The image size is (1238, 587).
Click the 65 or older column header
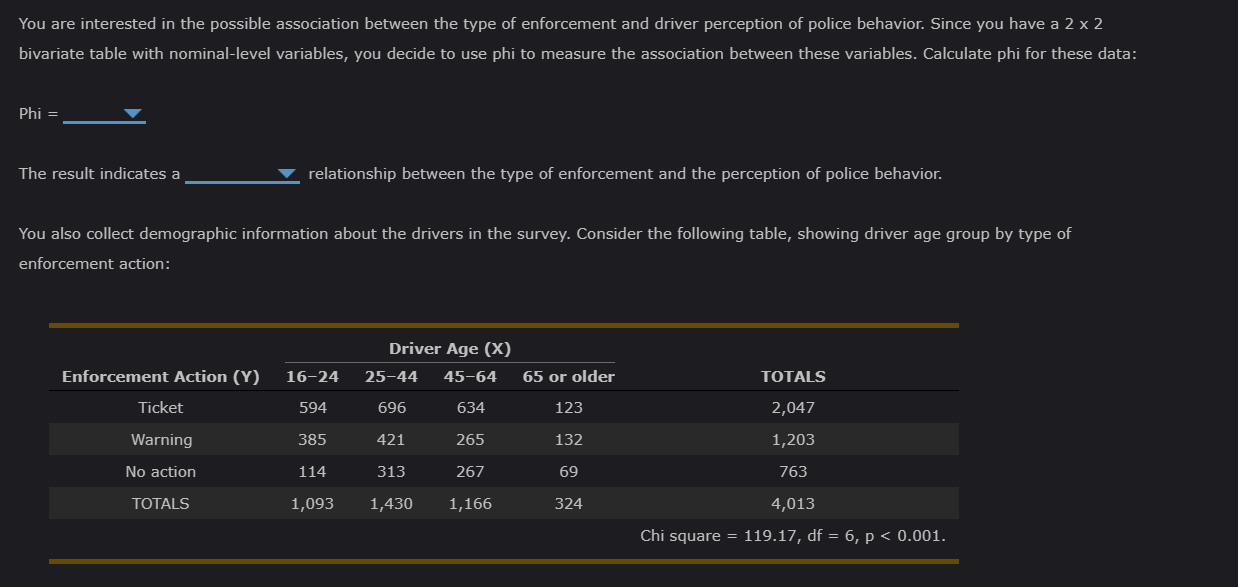tap(567, 376)
